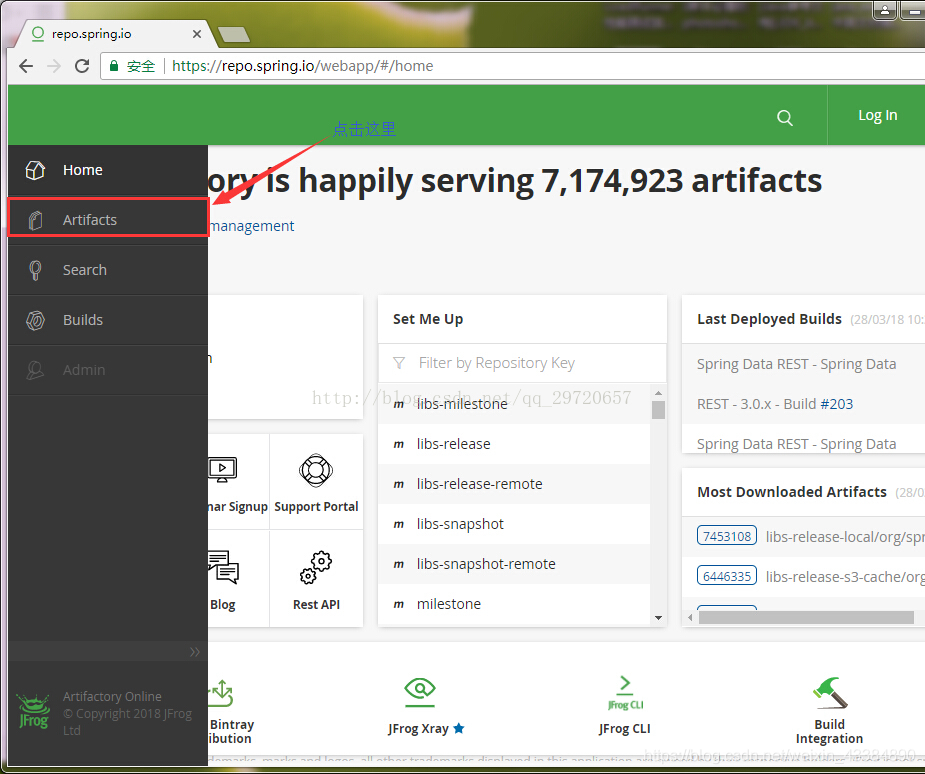Open Bintray distribution icon
This screenshot has height=774, width=925.
point(222,693)
